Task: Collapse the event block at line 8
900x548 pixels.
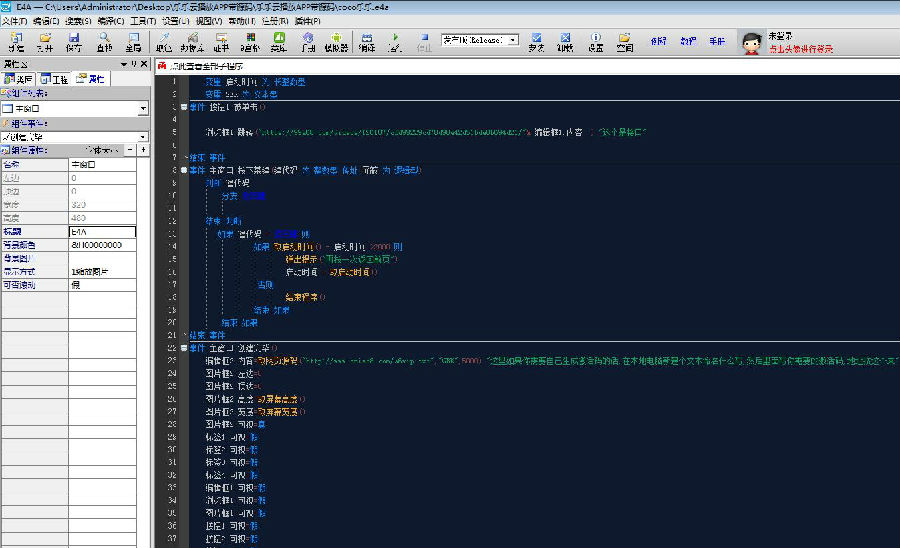Action: point(184,170)
